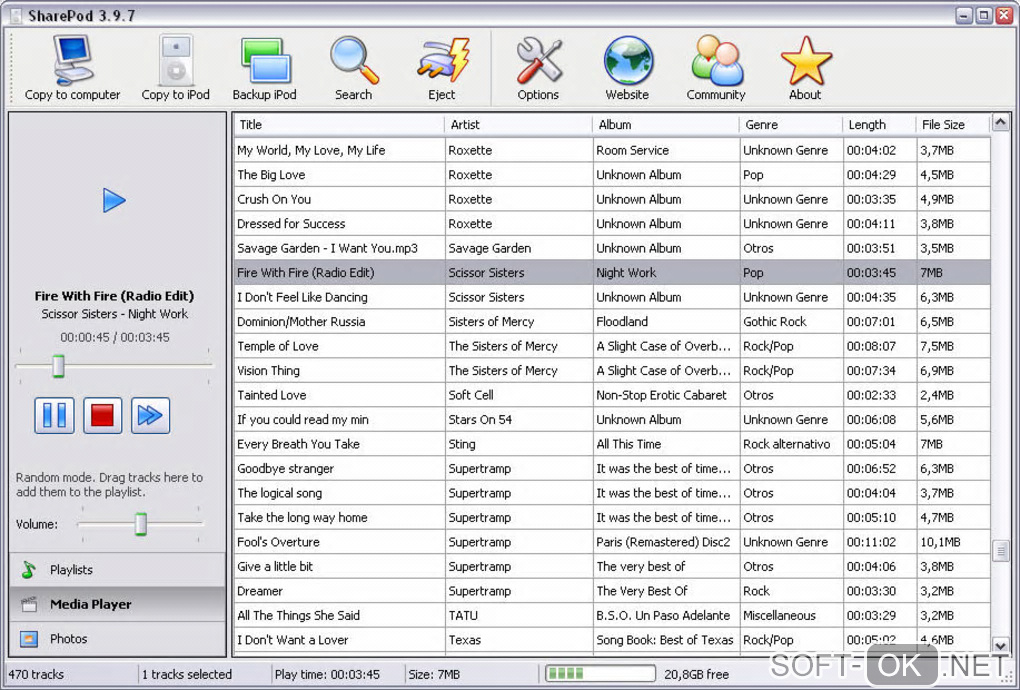Select the track 'Every Breath You Take'

coord(612,444)
